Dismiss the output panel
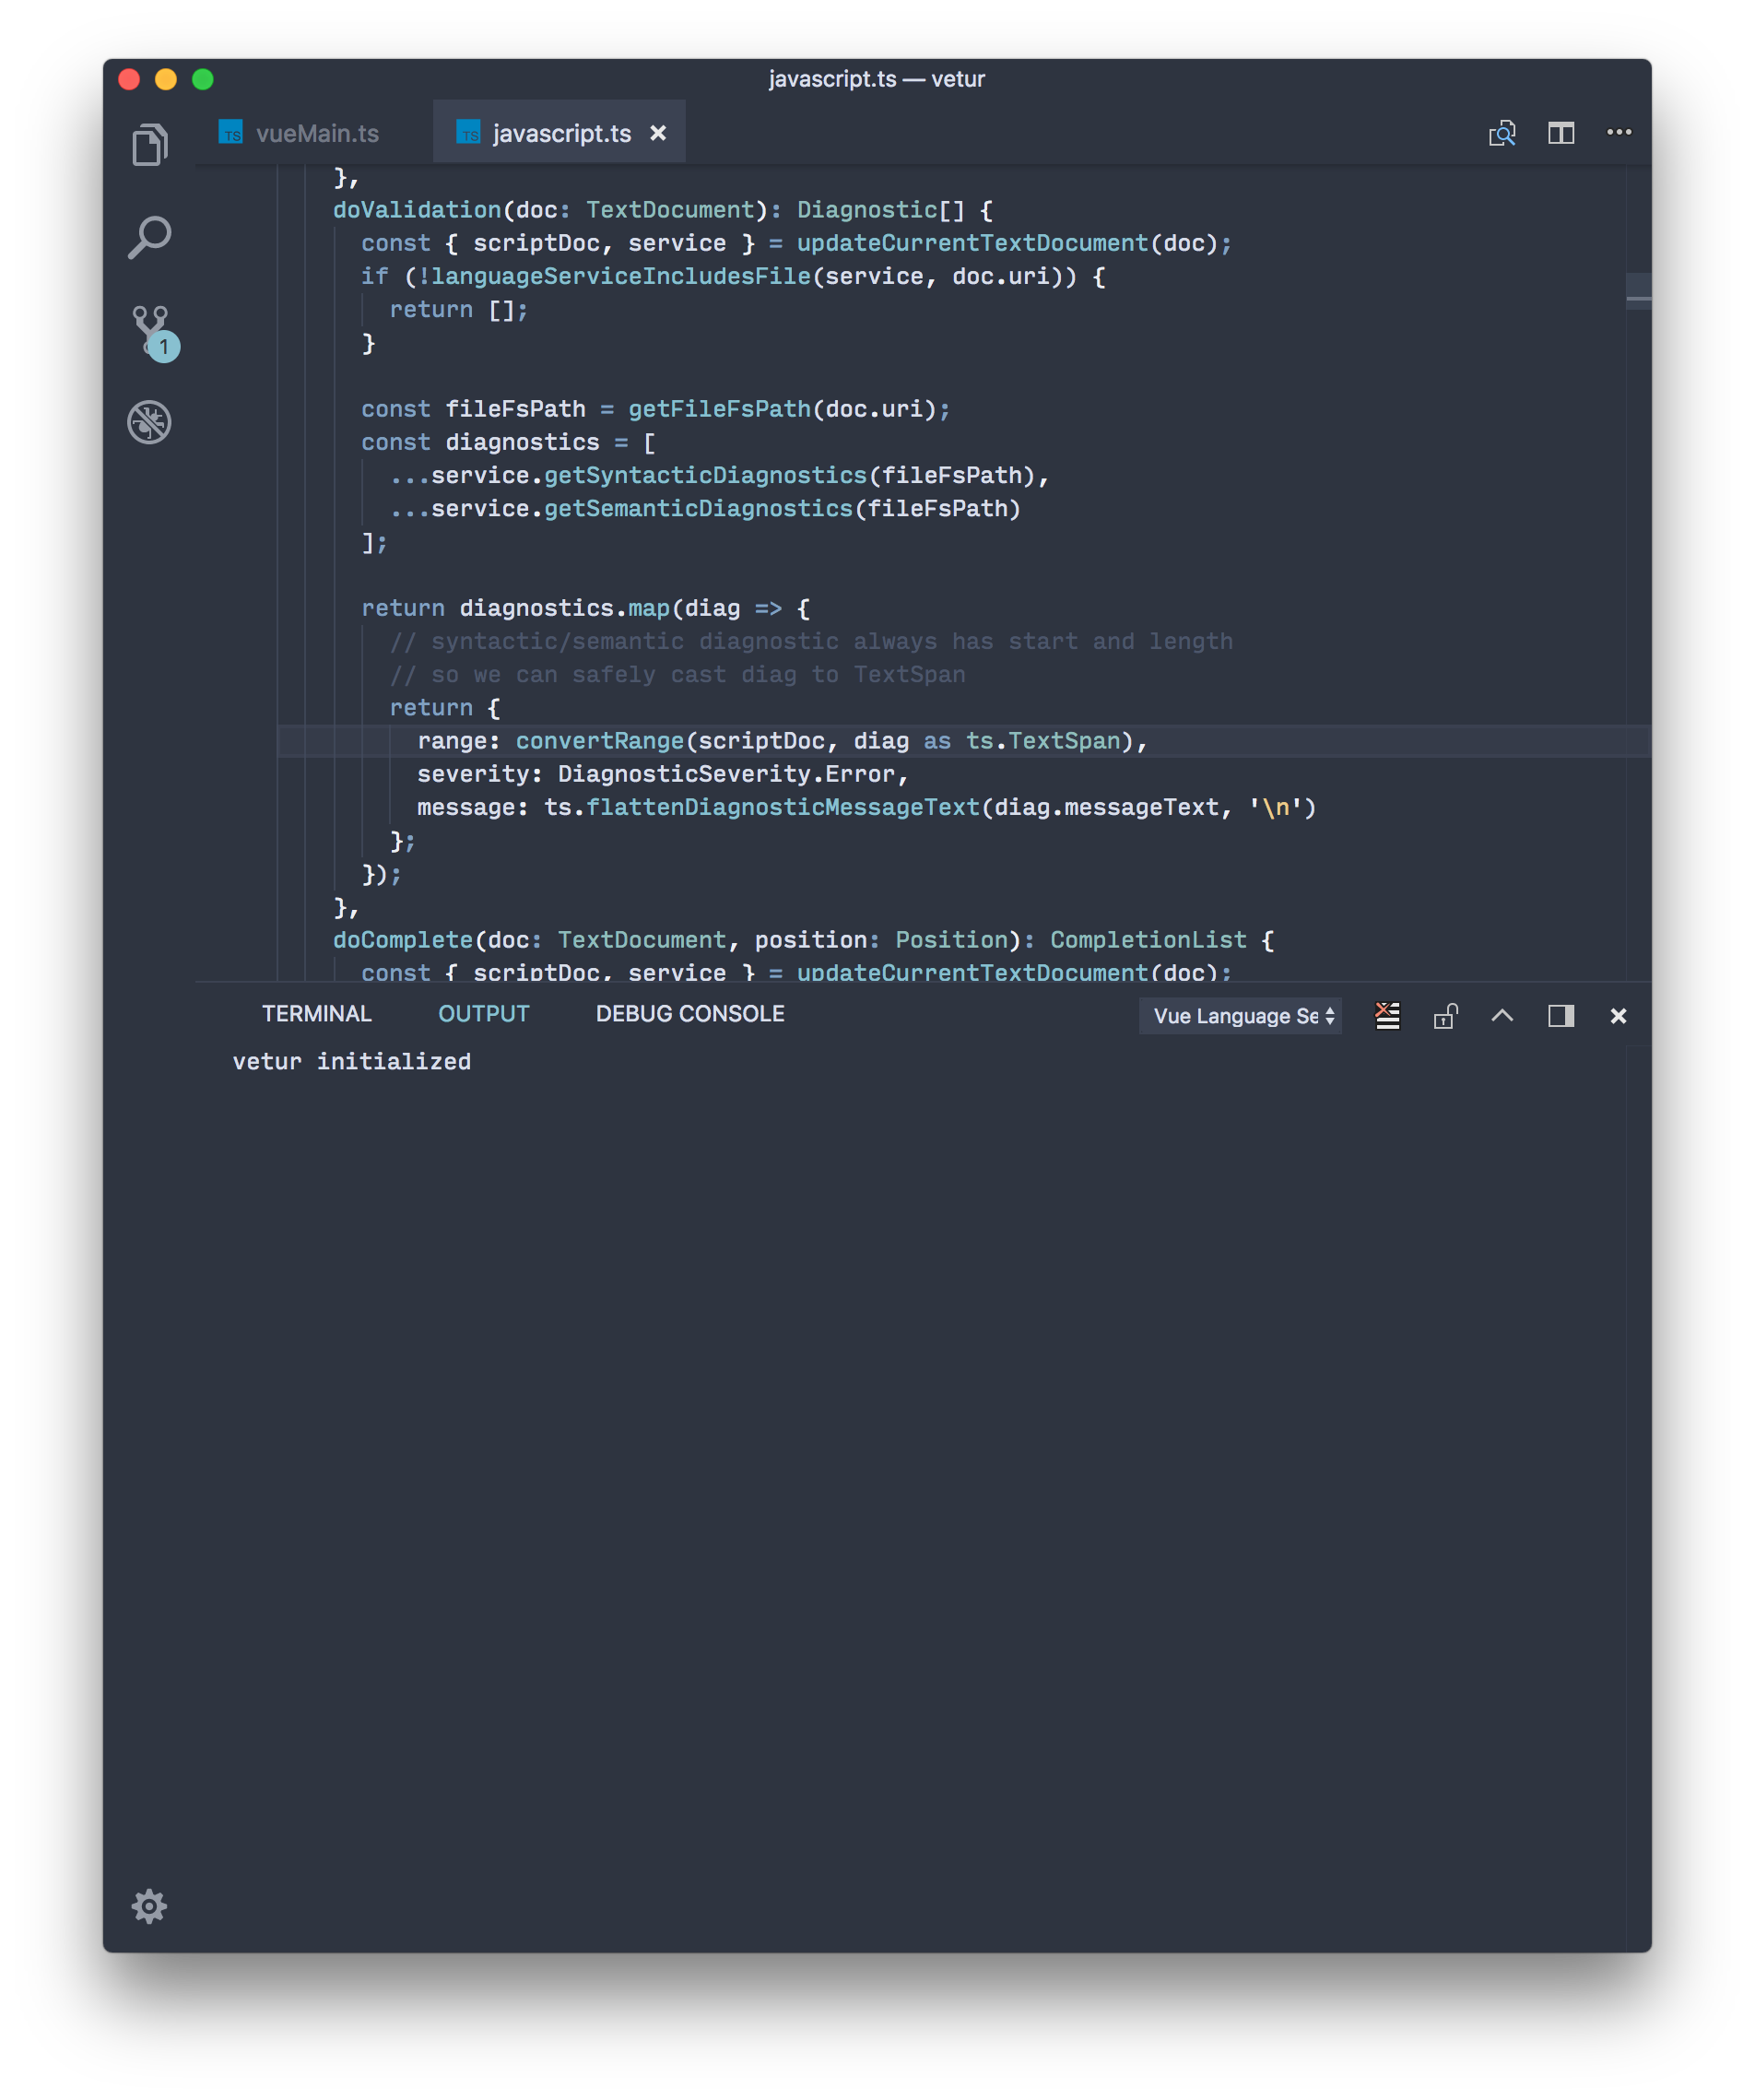 (1618, 1016)
